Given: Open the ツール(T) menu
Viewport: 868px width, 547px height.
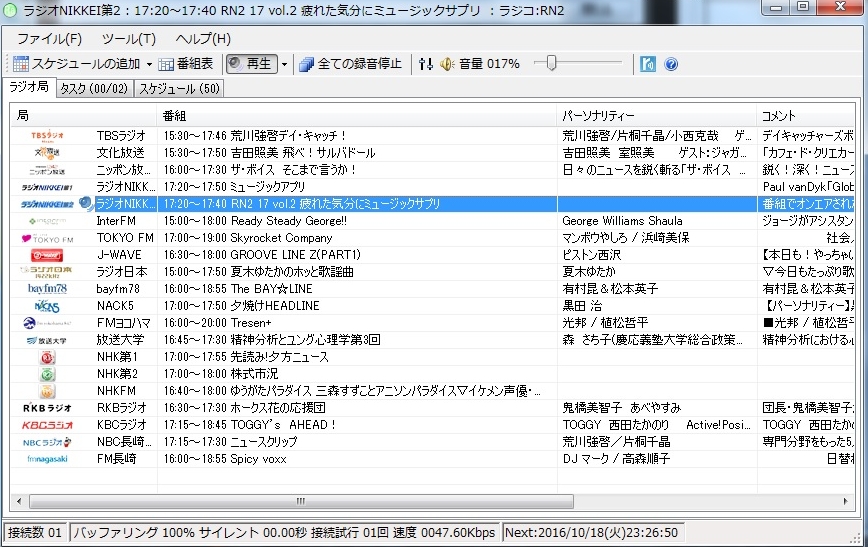Looking at the screenshot, I should [x=128, y=39].
